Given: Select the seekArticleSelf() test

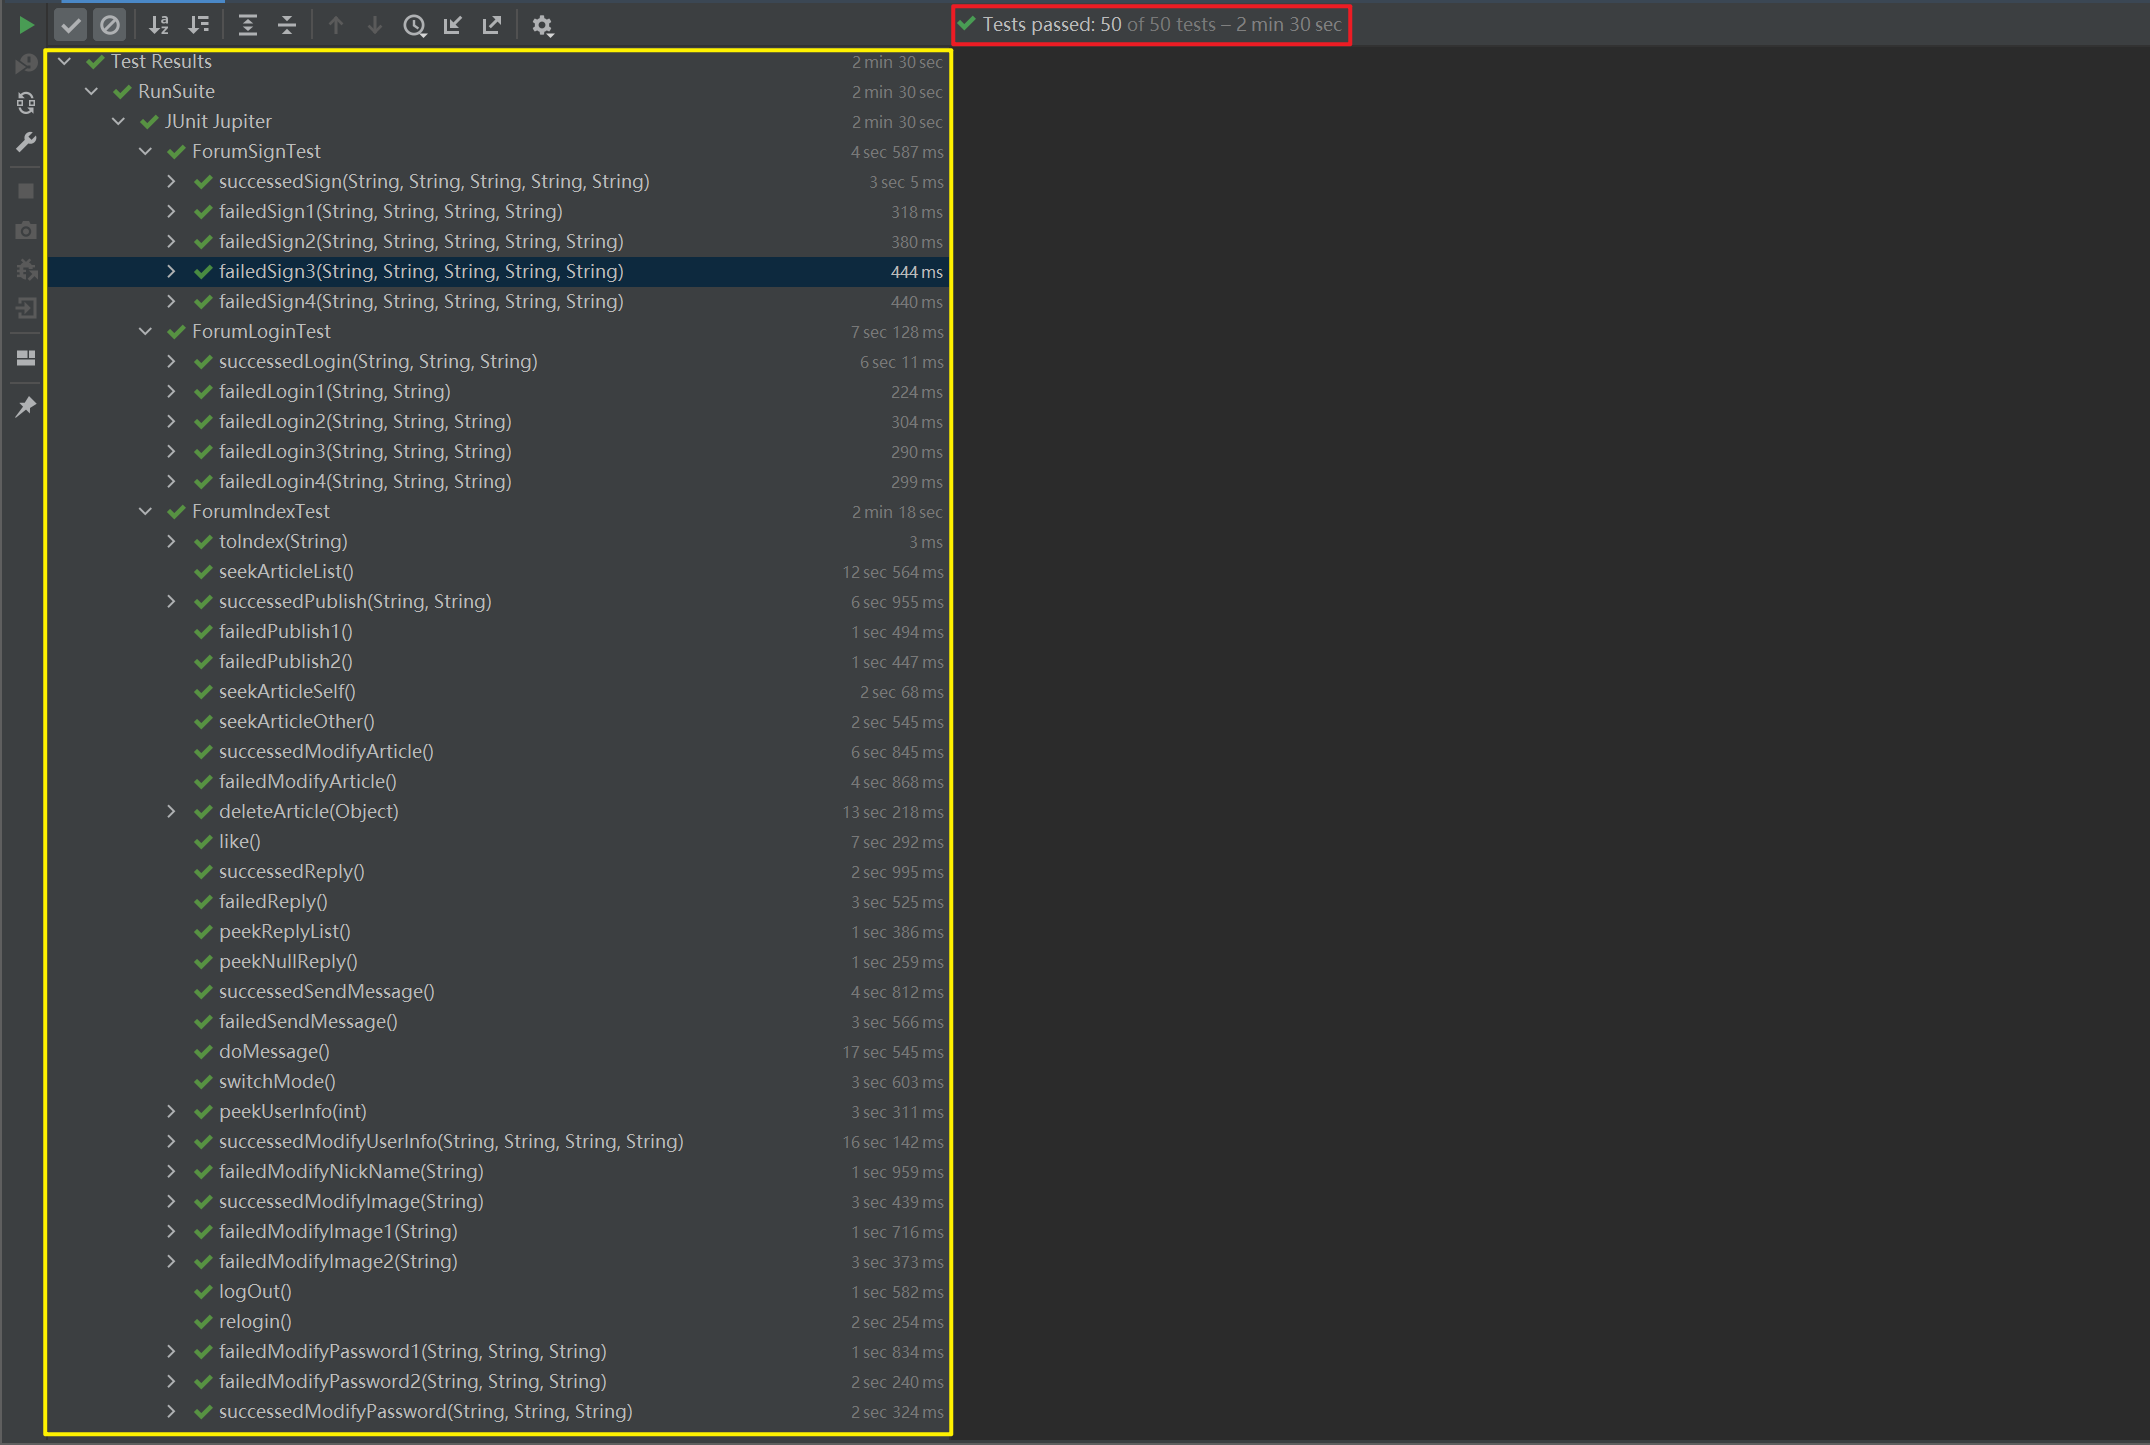Looking at the screenshot, I should 498,692.
